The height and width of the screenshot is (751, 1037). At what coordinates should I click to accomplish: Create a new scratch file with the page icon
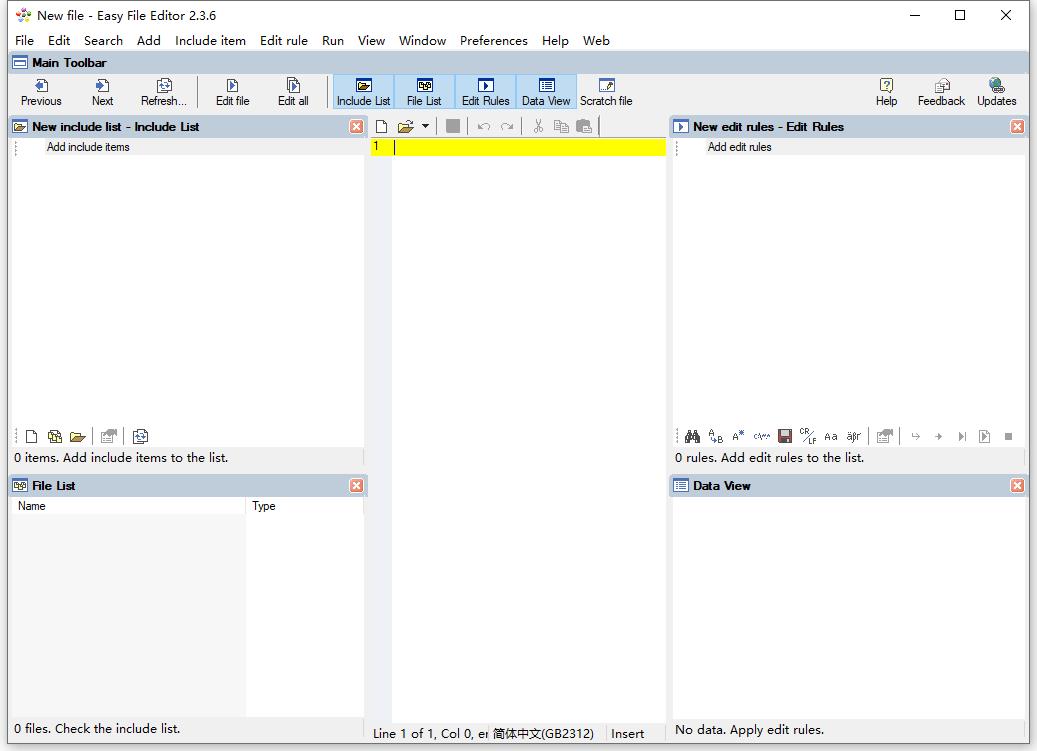coord(382,126)
